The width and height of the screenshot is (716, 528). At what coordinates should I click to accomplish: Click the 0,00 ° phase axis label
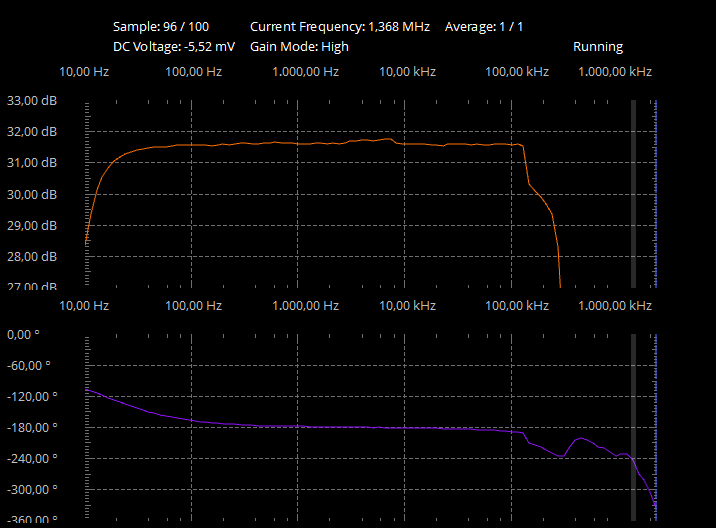[x=23, y=334]
